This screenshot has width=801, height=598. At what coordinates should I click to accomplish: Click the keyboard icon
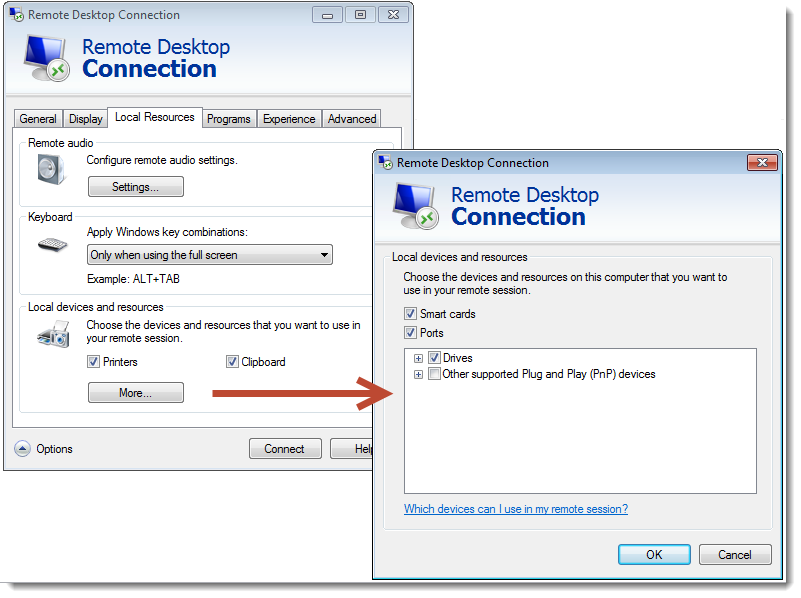click(x=51, y=244)
